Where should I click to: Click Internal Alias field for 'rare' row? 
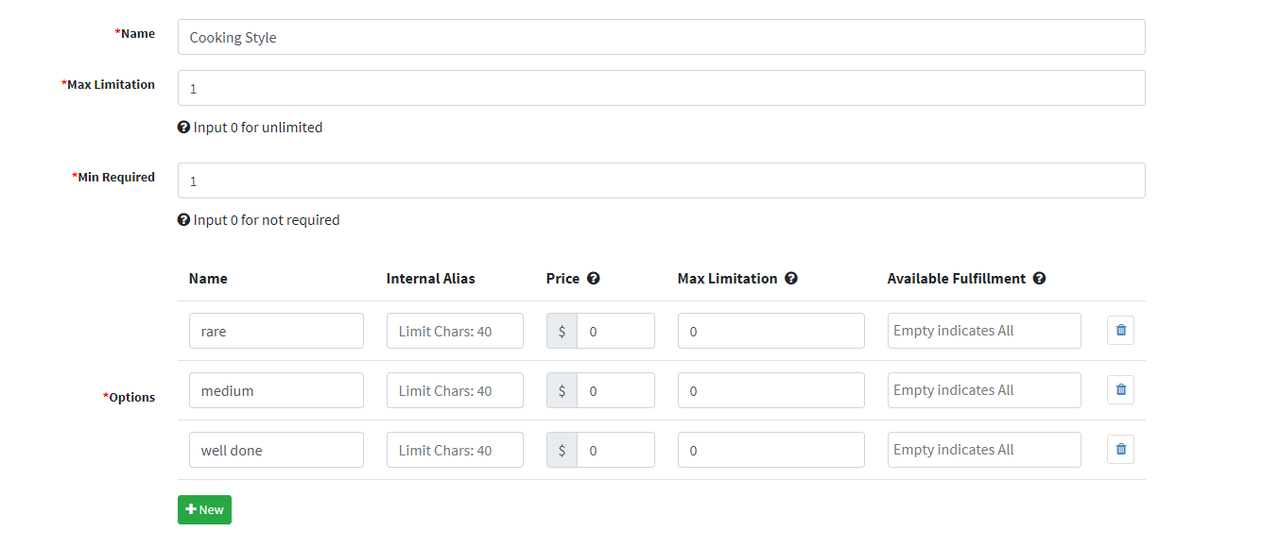[x=454, y=331]
